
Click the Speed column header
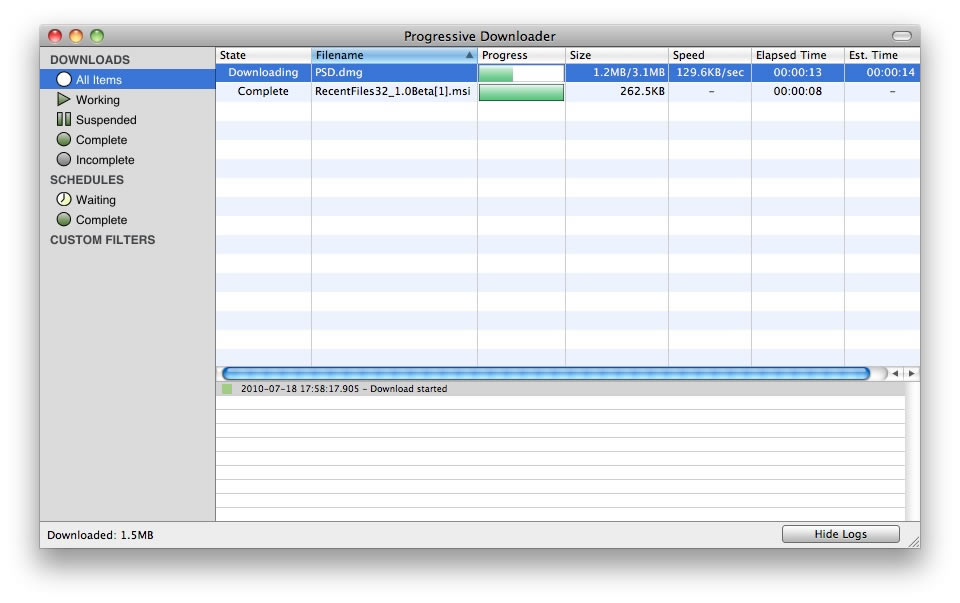[708, 55]
